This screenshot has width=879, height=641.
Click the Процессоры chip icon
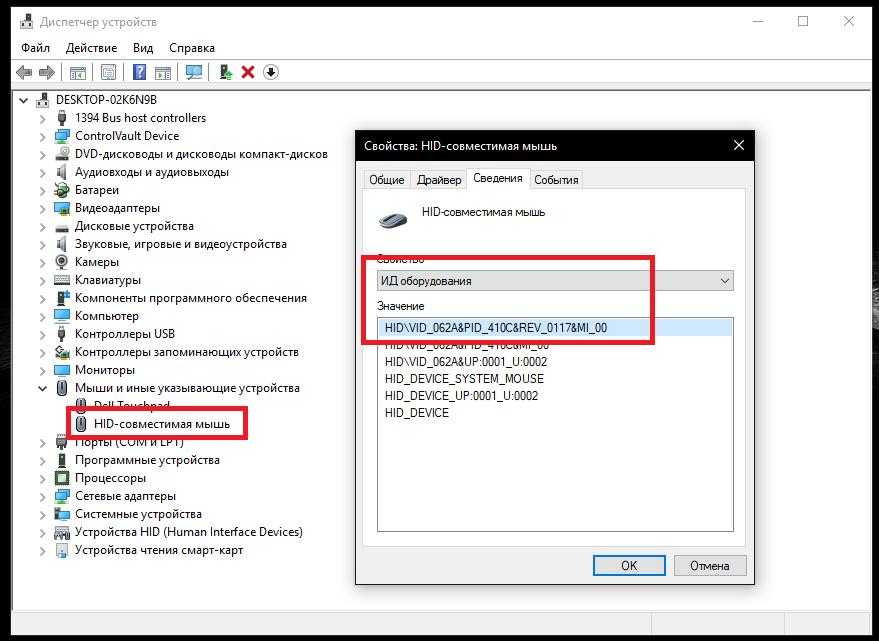(62, 478)
